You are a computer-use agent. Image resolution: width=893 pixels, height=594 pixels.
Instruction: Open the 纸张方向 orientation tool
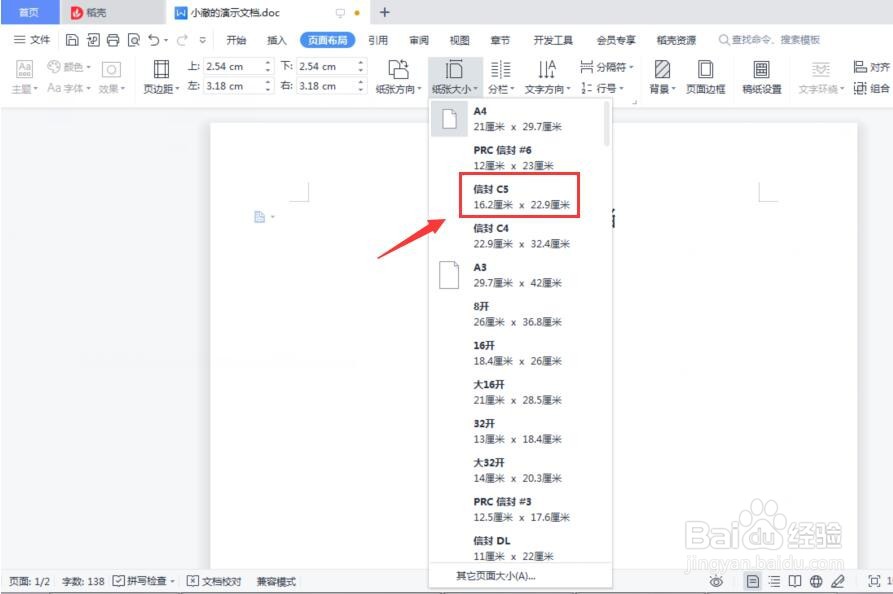pyautogui.click(x=399, y=77)
